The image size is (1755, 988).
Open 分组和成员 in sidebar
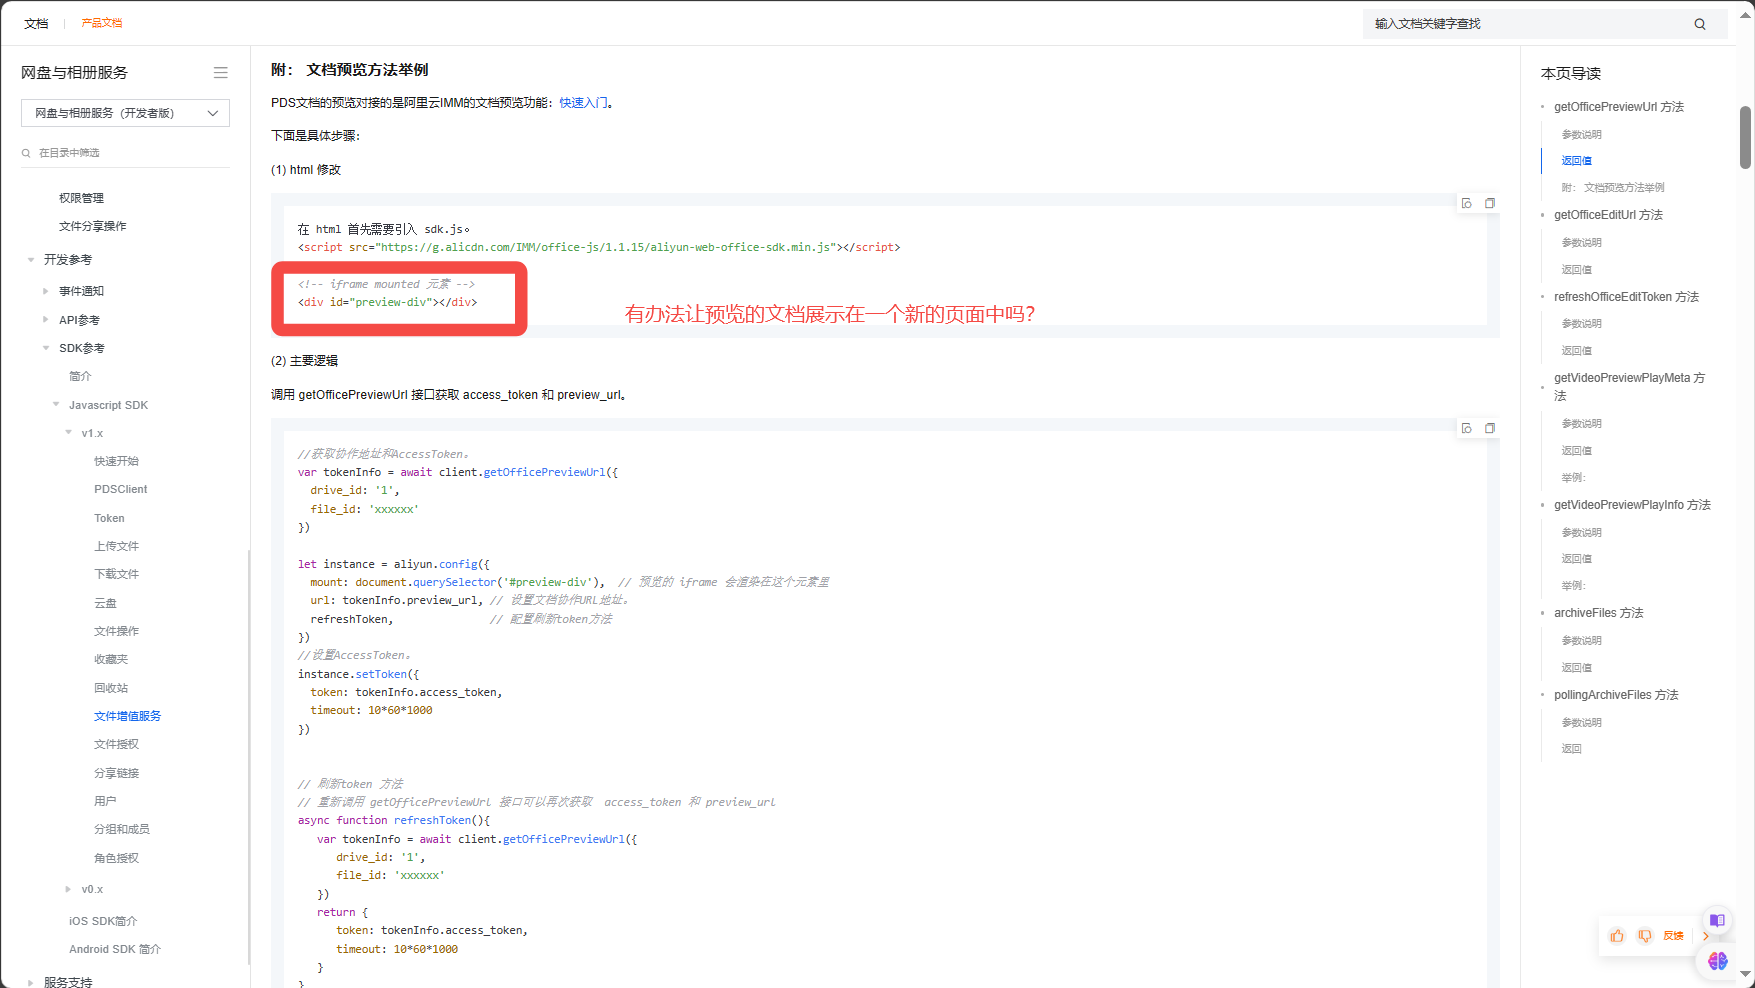(x=122, y=829)
